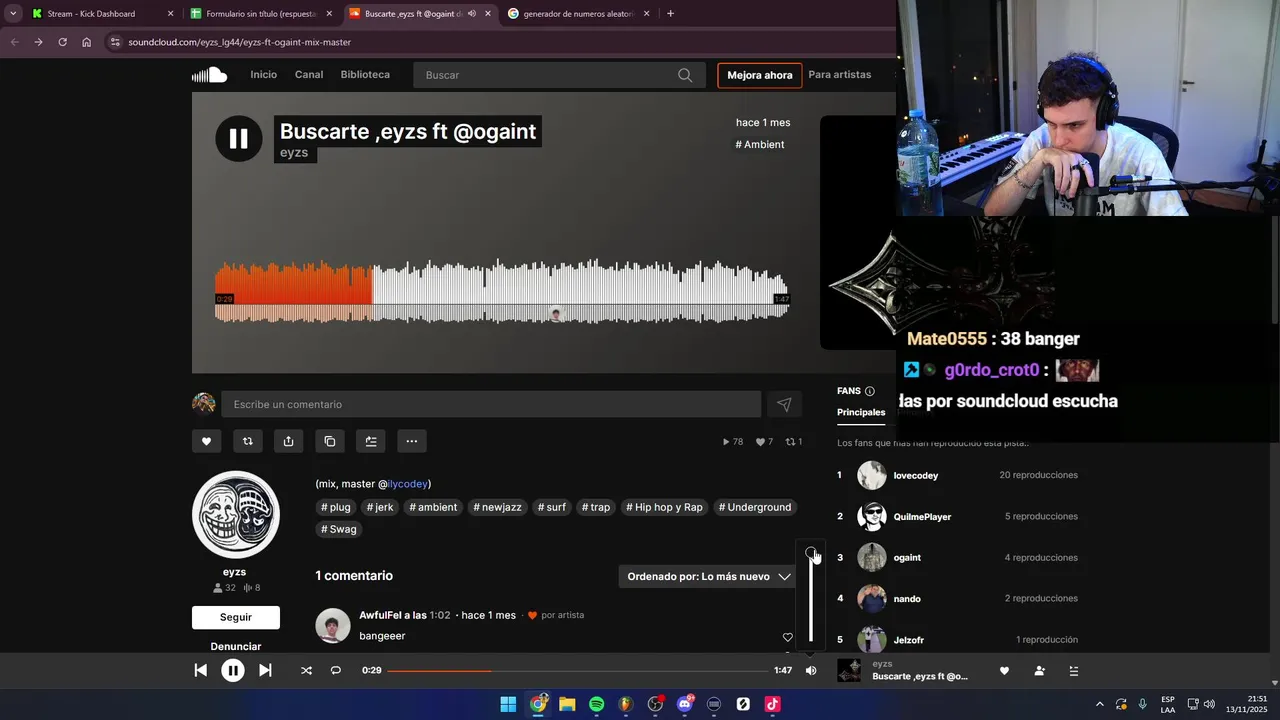Add track to next up queue icon
1280x720 pixels.
pos(370,441)
